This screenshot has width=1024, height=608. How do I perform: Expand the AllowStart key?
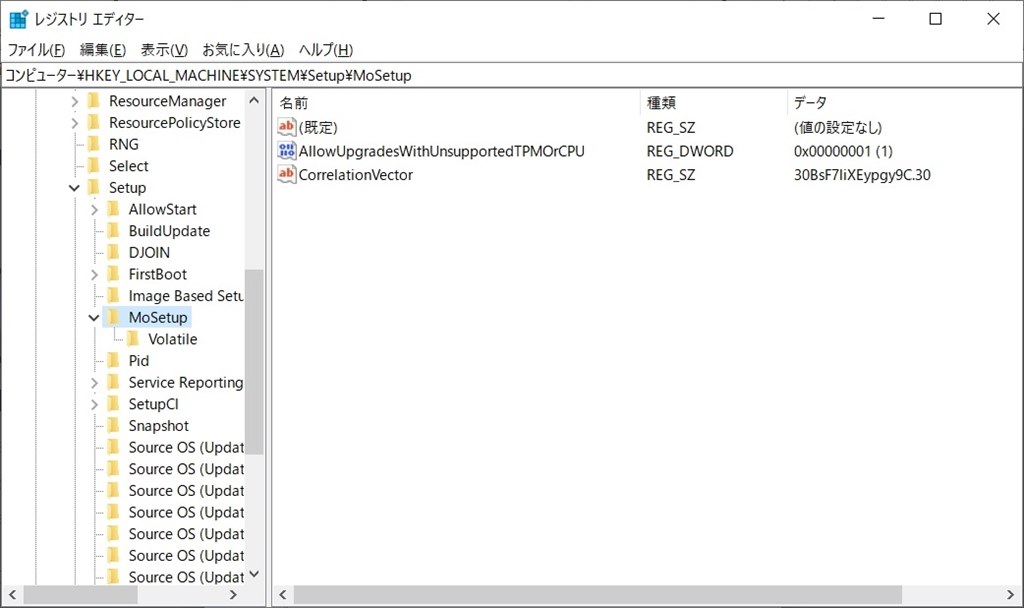(94, 210)
